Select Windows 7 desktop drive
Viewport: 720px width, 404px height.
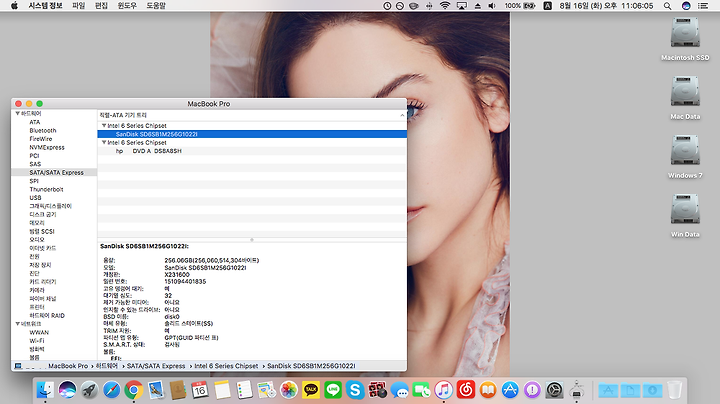(x=685, y=157)
